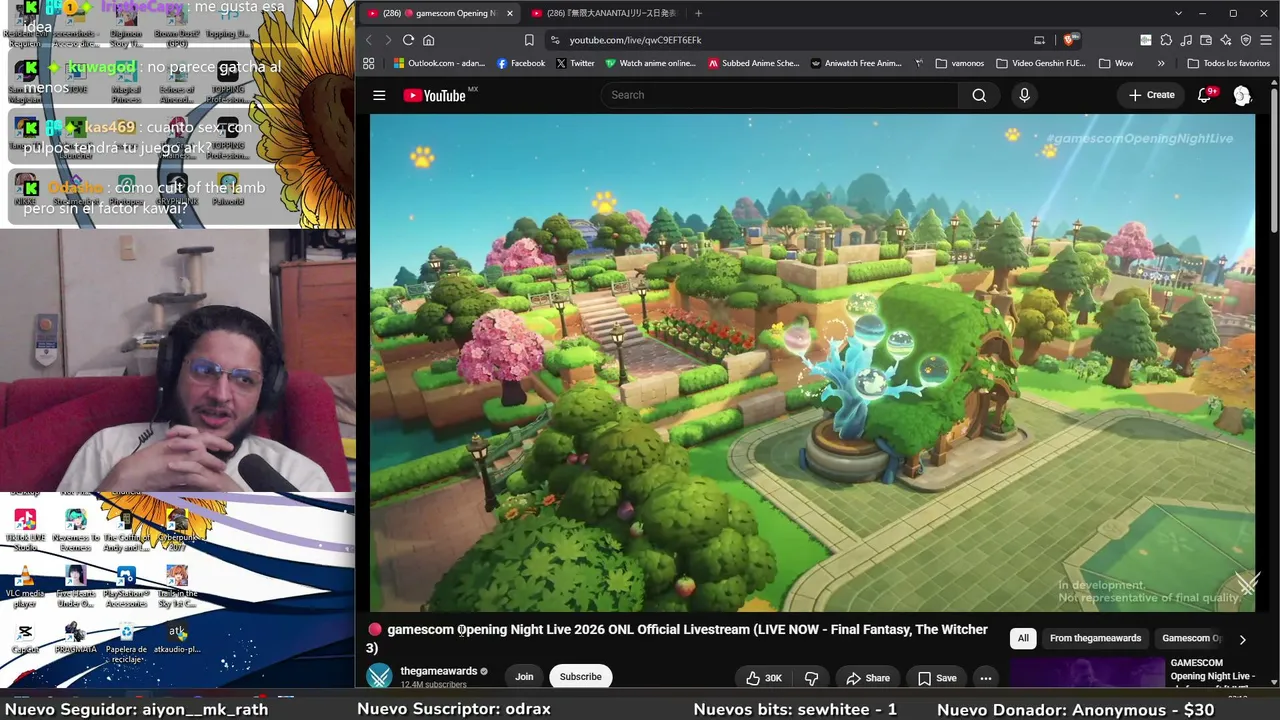This screenshot has width=1280, height=720.
Task: Select the All filter chip
Action: pyautogui.click(x=1023, y=638)
